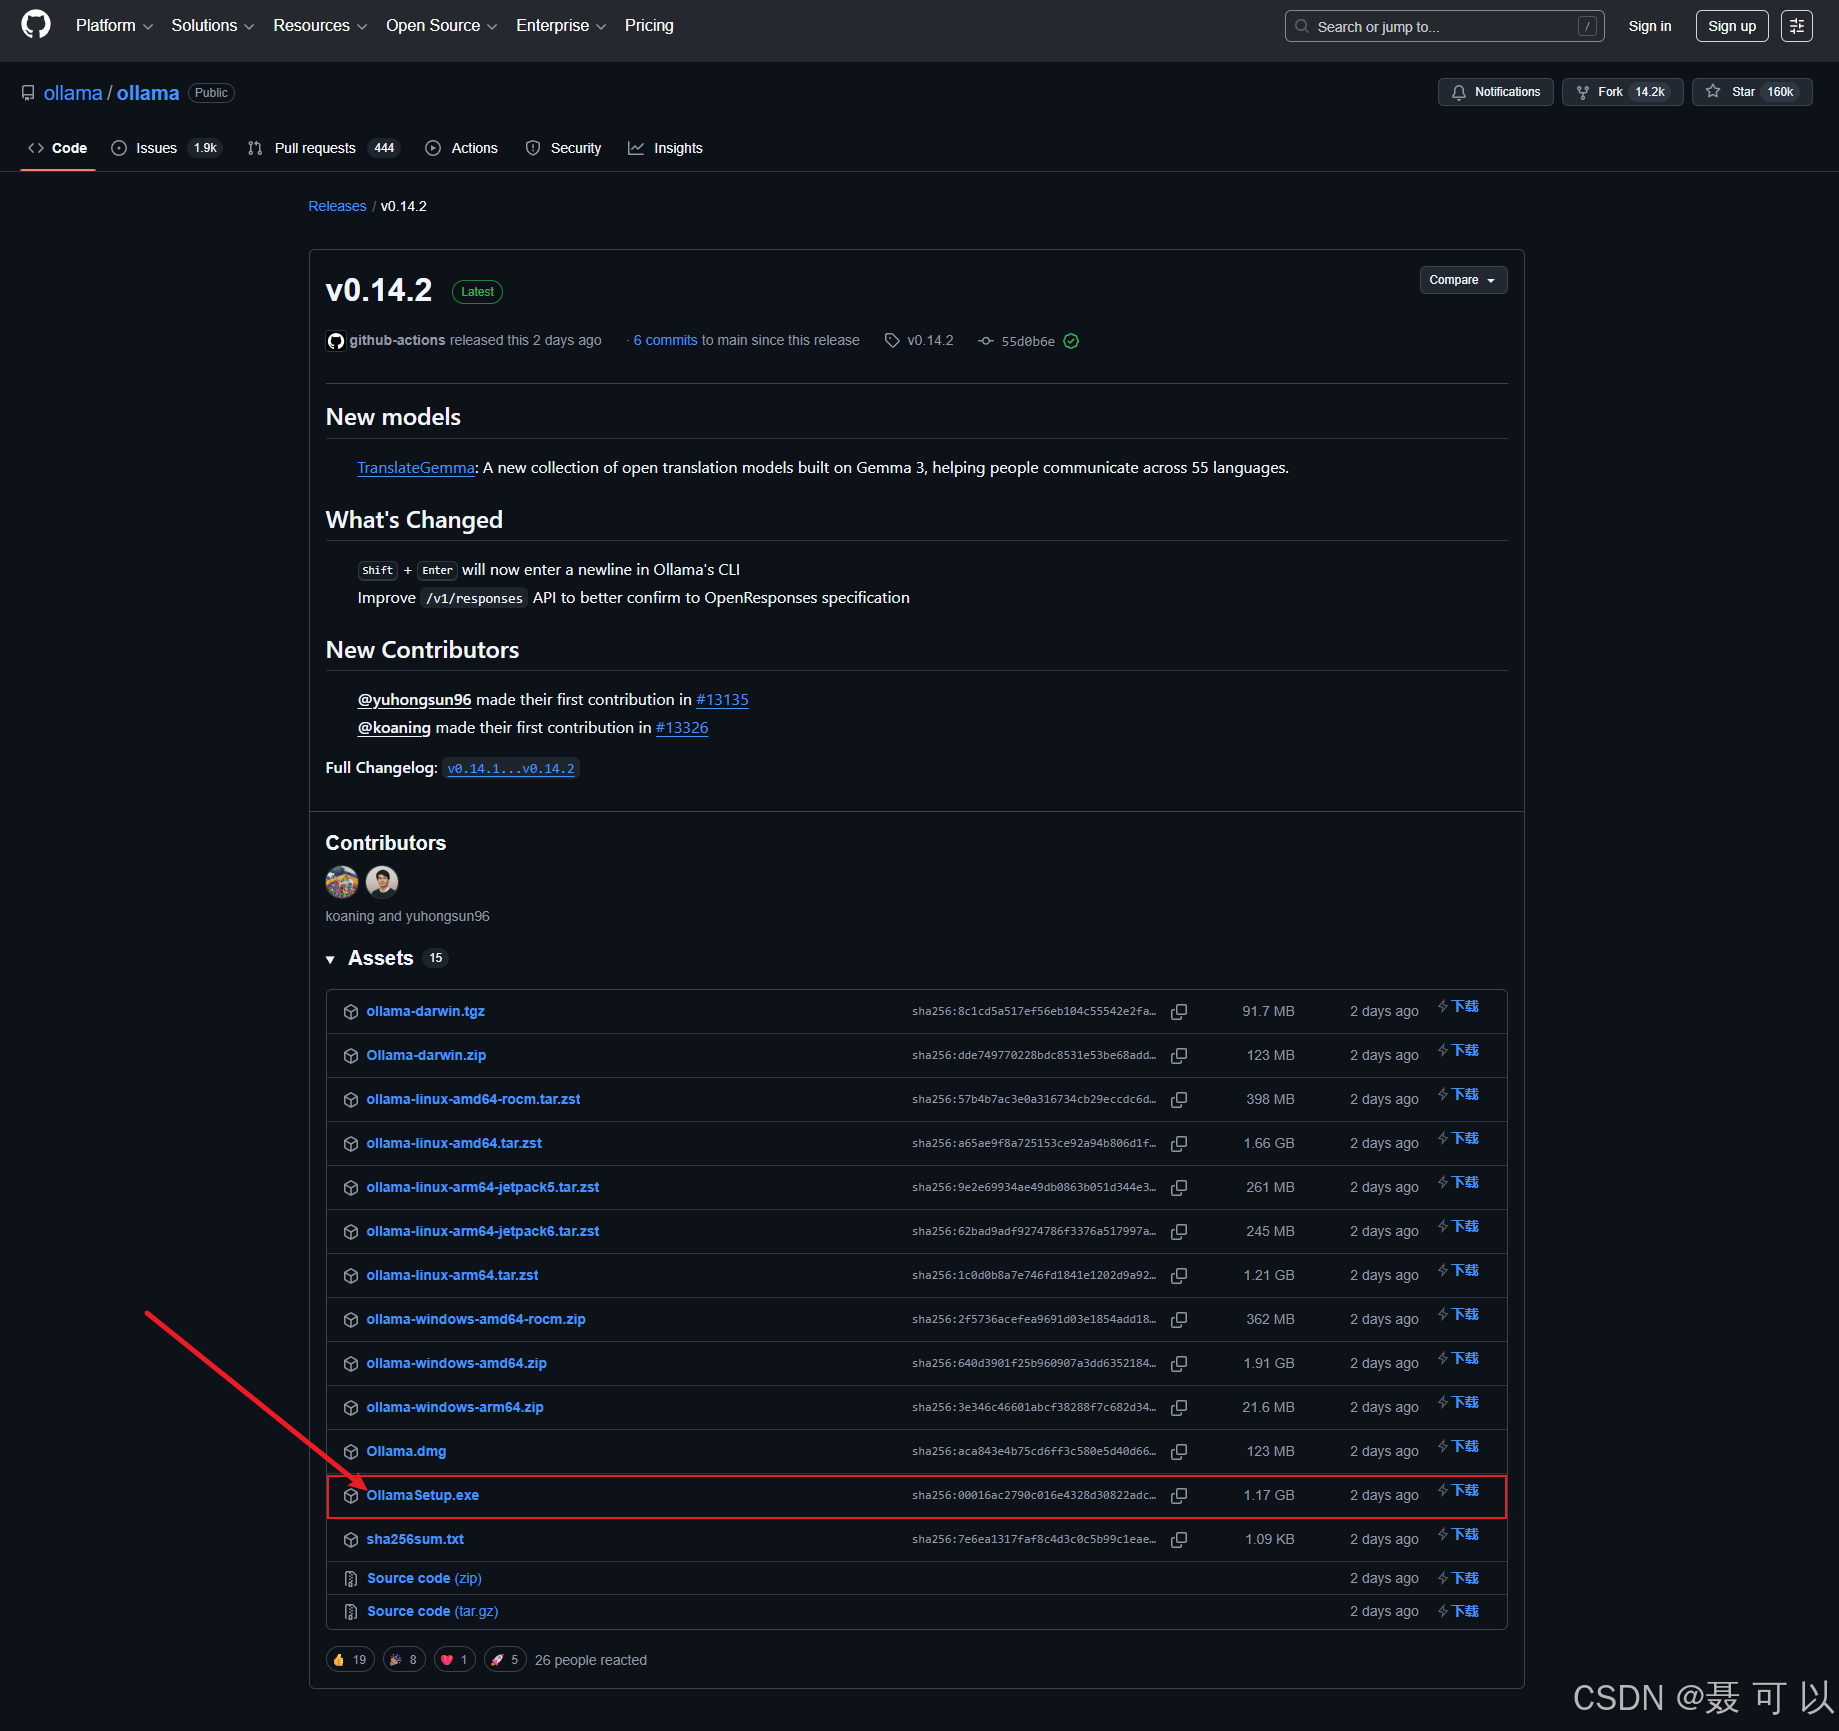Click the rocket reaction with 5
The height and width of the screenshot is (1731, 1839).
tap(505, 1660)
